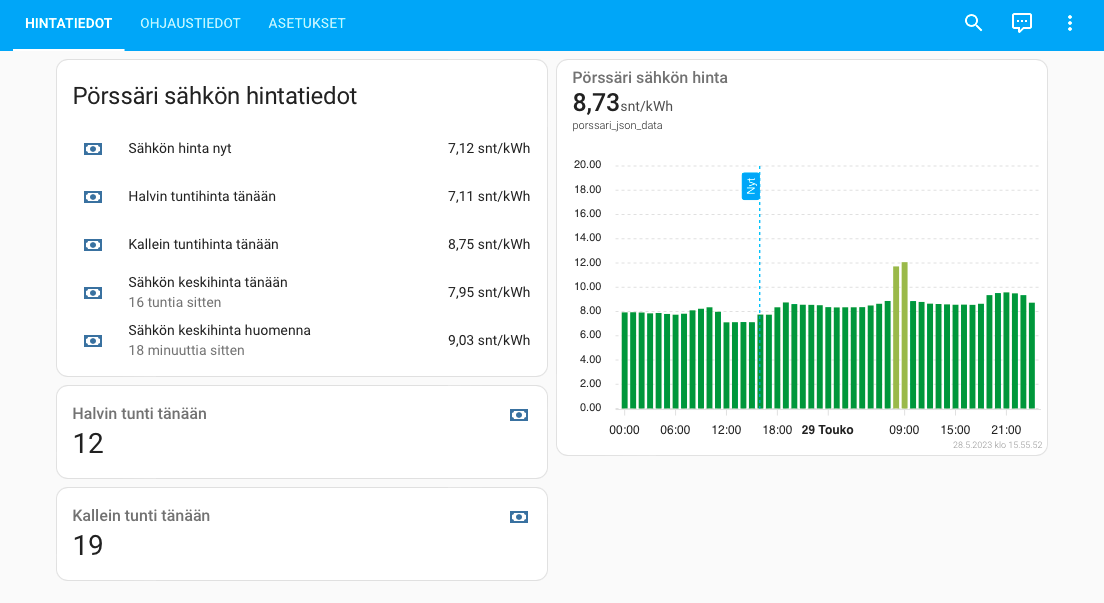Select the icon beside Sähkön keskihinta tänään
This screenshot has height=603, width=1104.
point(93,293)
